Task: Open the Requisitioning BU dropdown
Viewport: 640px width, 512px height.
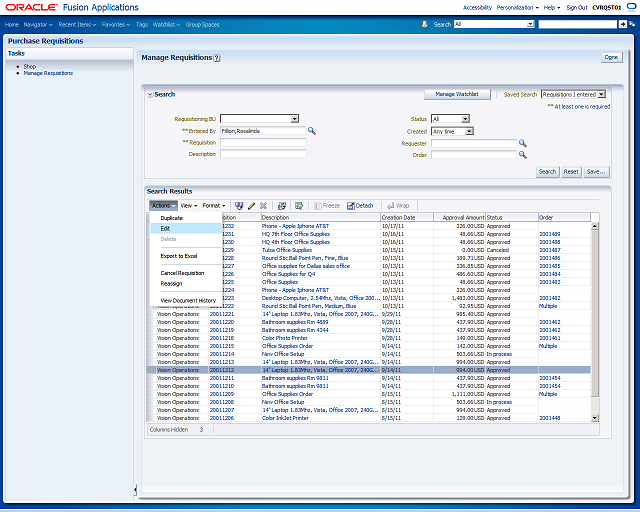Action: tap(295, 119)
